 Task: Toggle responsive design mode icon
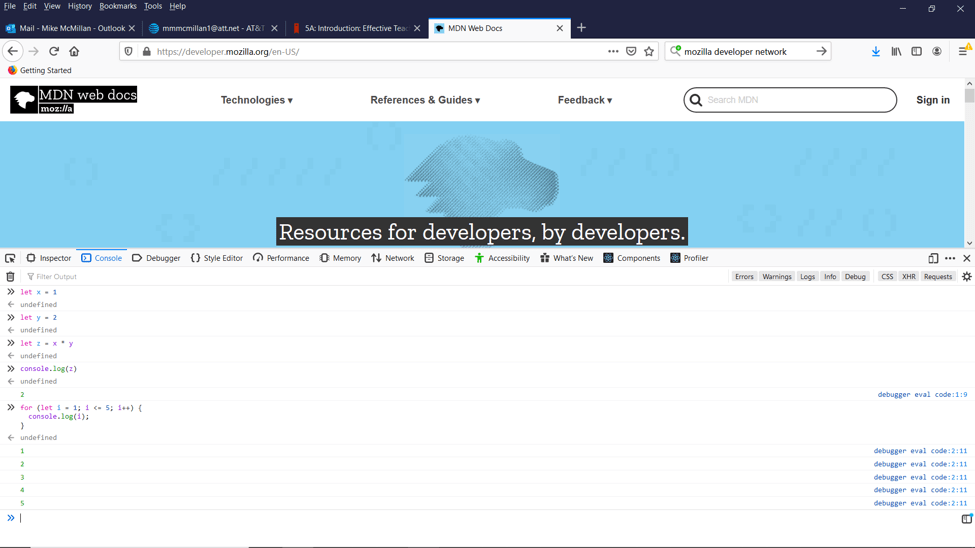pyautogui.click(x=933, y=258)
